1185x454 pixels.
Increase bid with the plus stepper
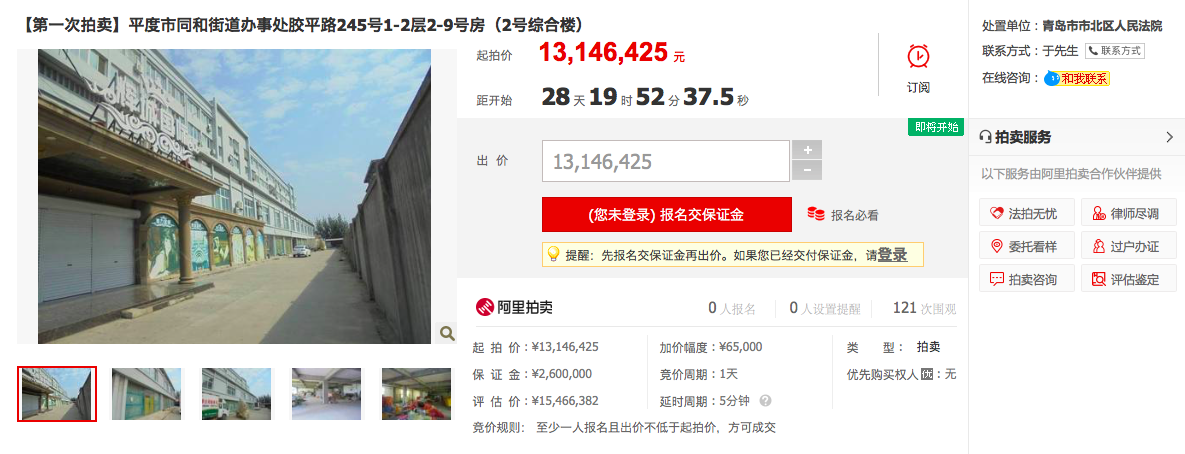[x=807, y=150]
